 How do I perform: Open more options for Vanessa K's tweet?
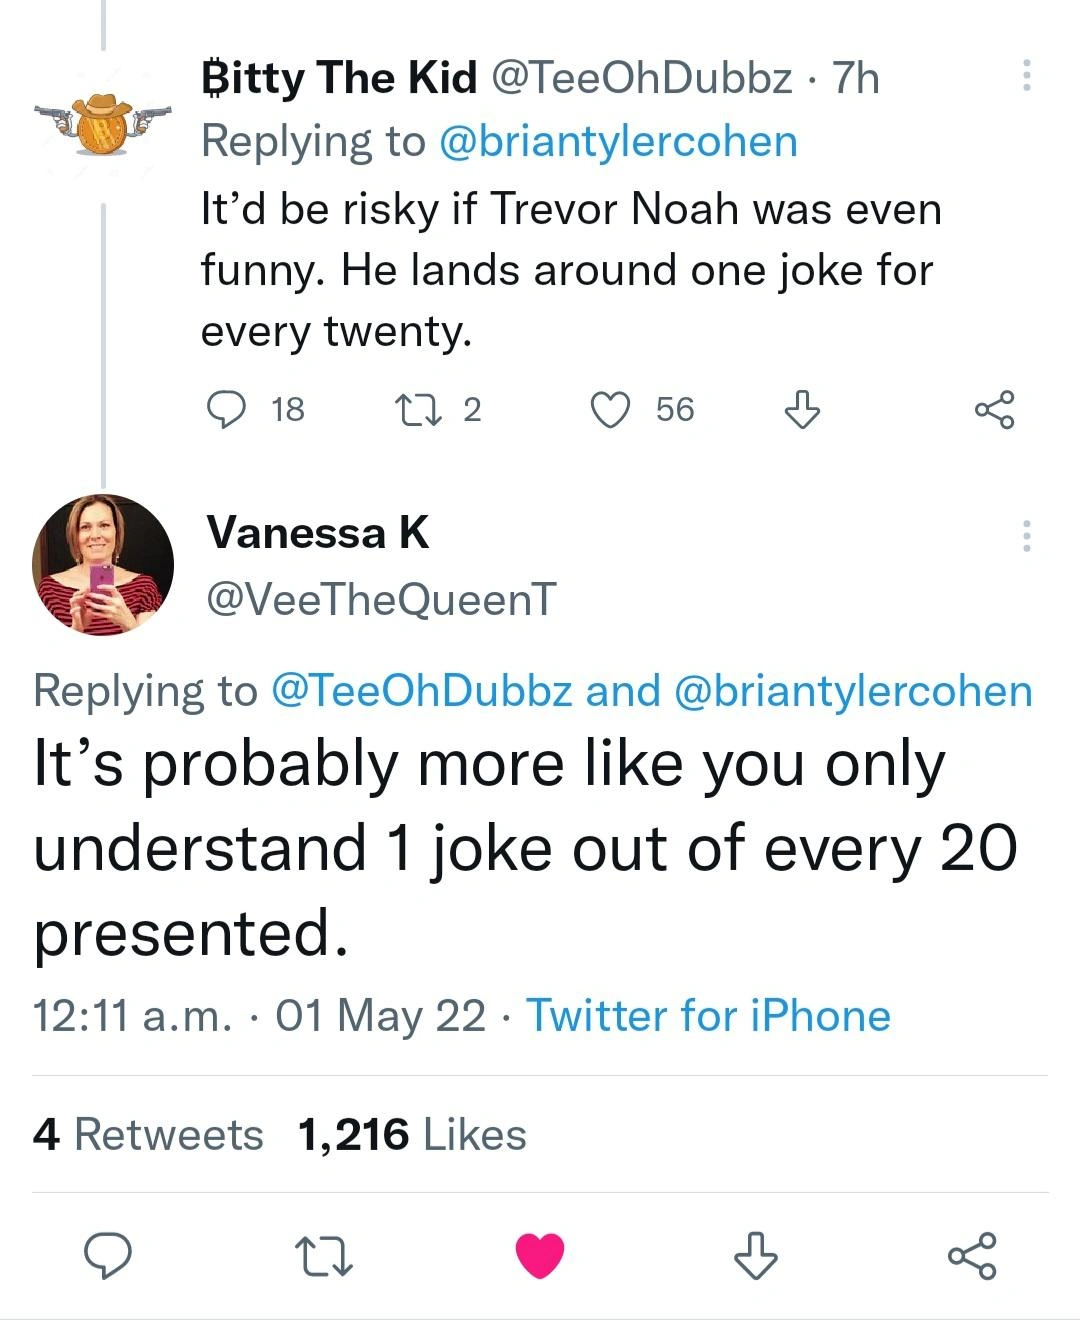(1025, 537)
